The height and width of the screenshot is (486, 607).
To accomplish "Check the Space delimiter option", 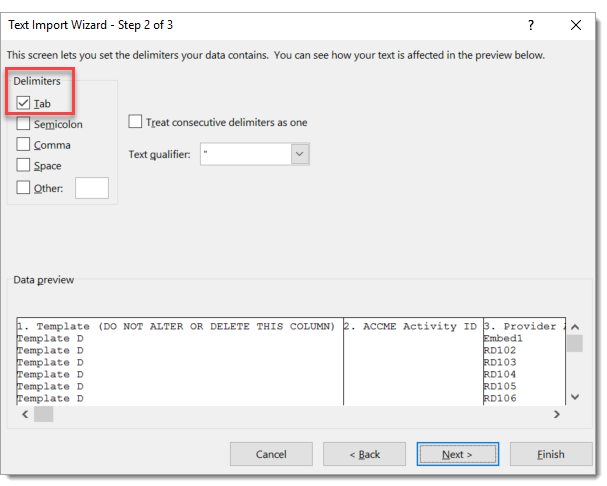I will [x=24, y=166].
